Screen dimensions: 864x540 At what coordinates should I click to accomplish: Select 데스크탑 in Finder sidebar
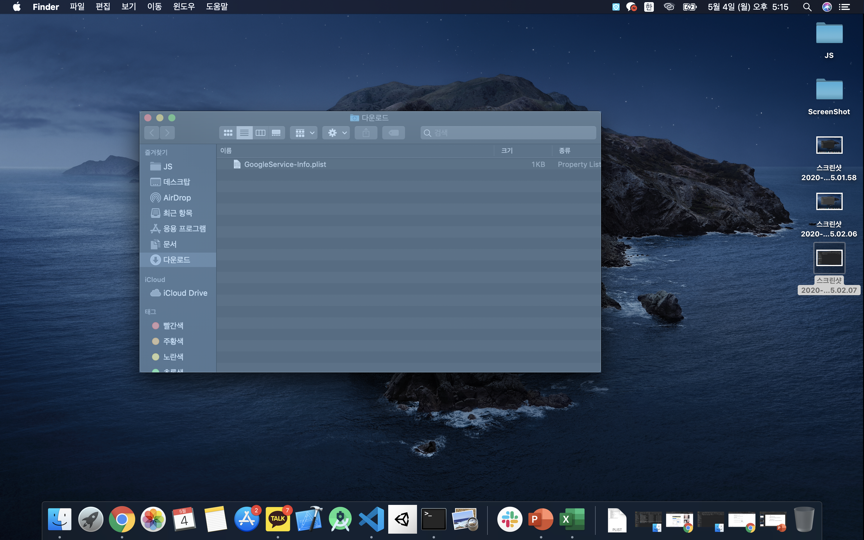coord(178,182)
